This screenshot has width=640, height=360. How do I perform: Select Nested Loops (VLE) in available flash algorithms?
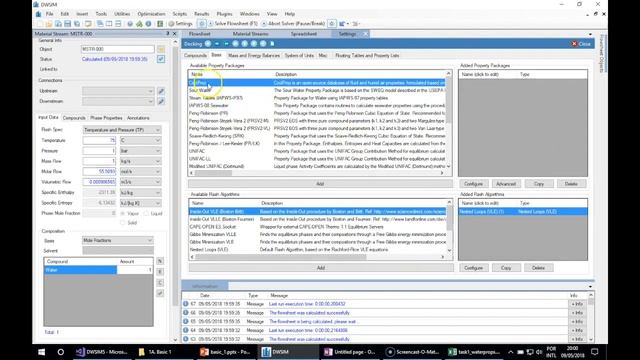pyautogui.click(x=318, y=249)
